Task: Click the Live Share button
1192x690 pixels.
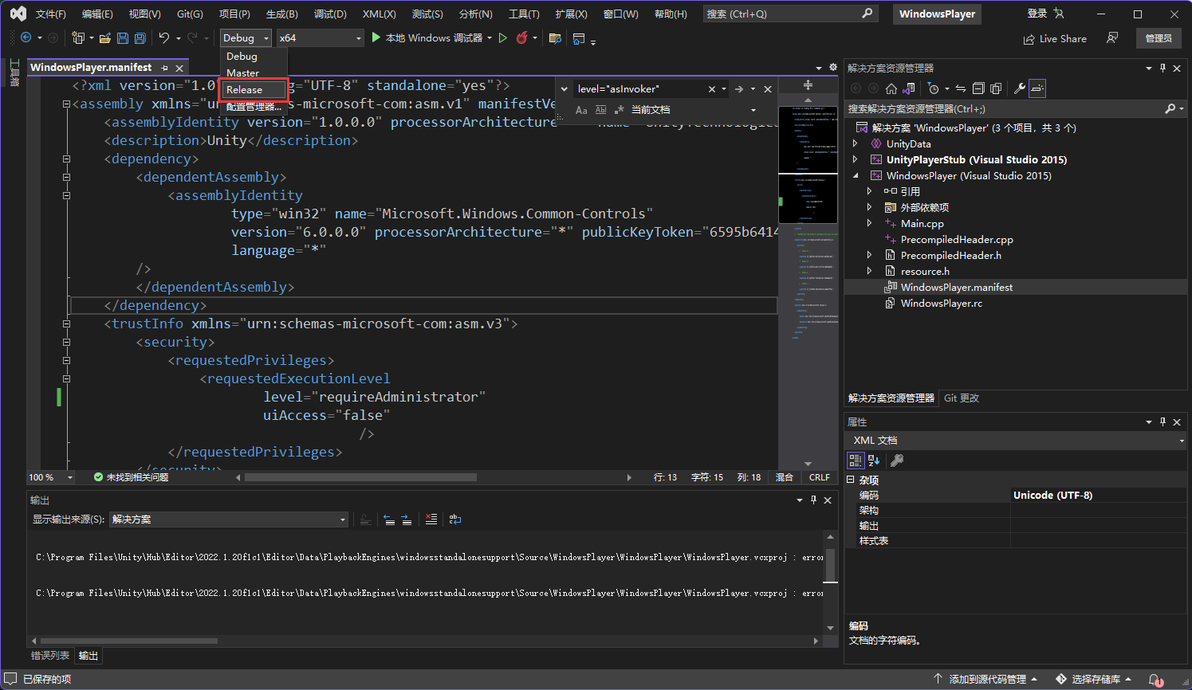Action: click(x=1054, y=39)
